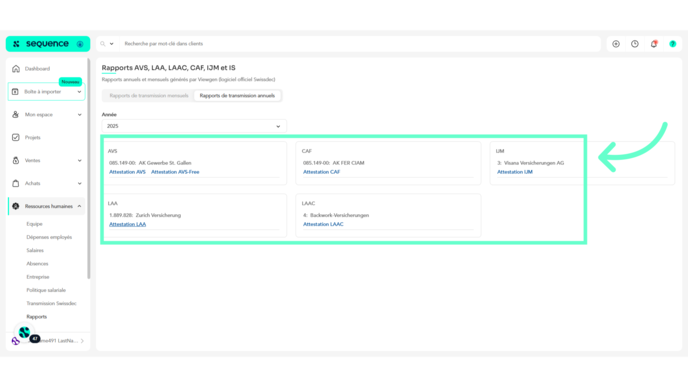Click the teal help question mark icon
Image resolution: width=688 pixels, height=387 pixels.
click(672, 44)
